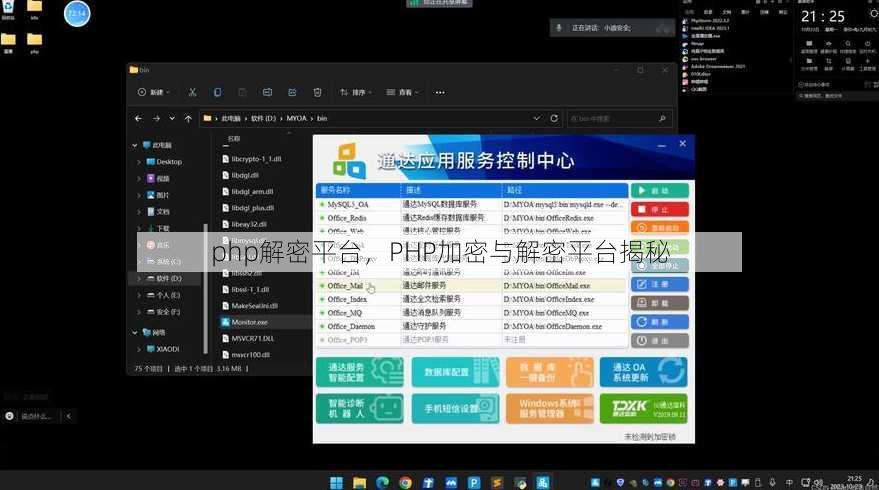Select the Office_Daemon service row

tap(471, 326)
